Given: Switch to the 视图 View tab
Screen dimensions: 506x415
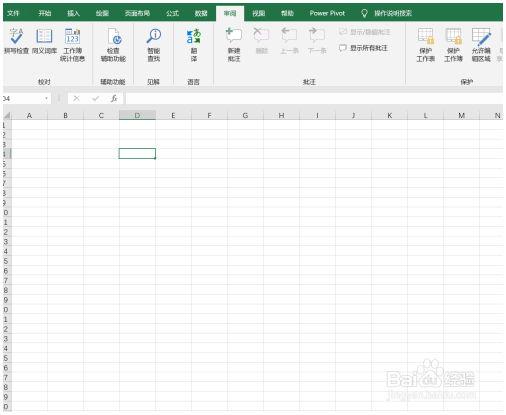Looking at the screenshot, I should [x=259, y=13].
